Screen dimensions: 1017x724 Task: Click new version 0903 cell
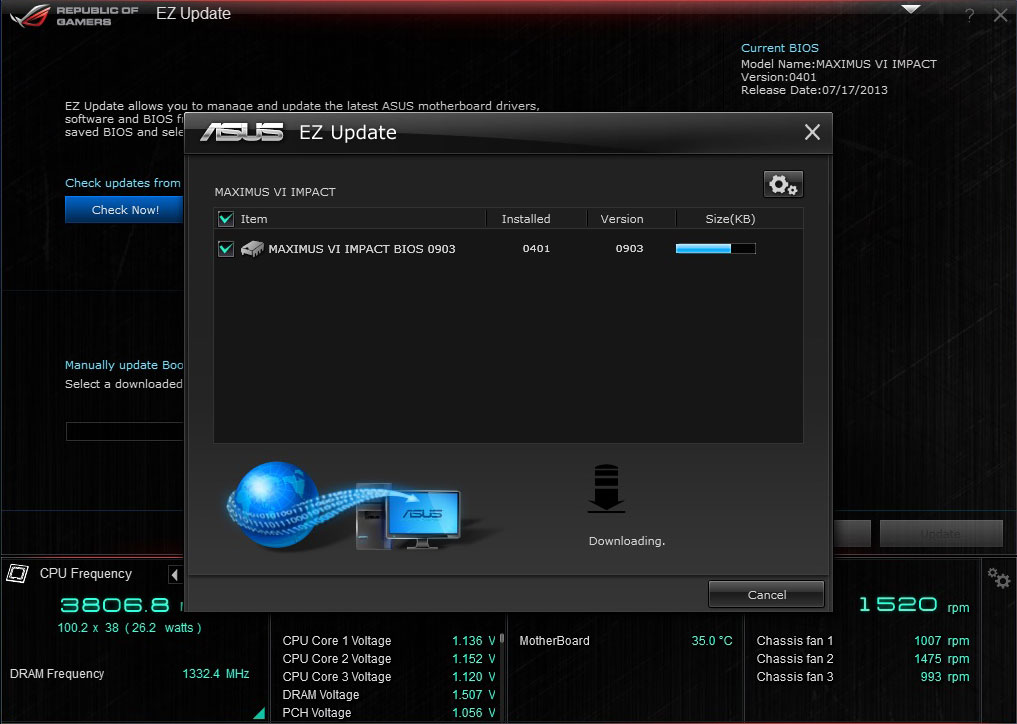pos(629,248)
